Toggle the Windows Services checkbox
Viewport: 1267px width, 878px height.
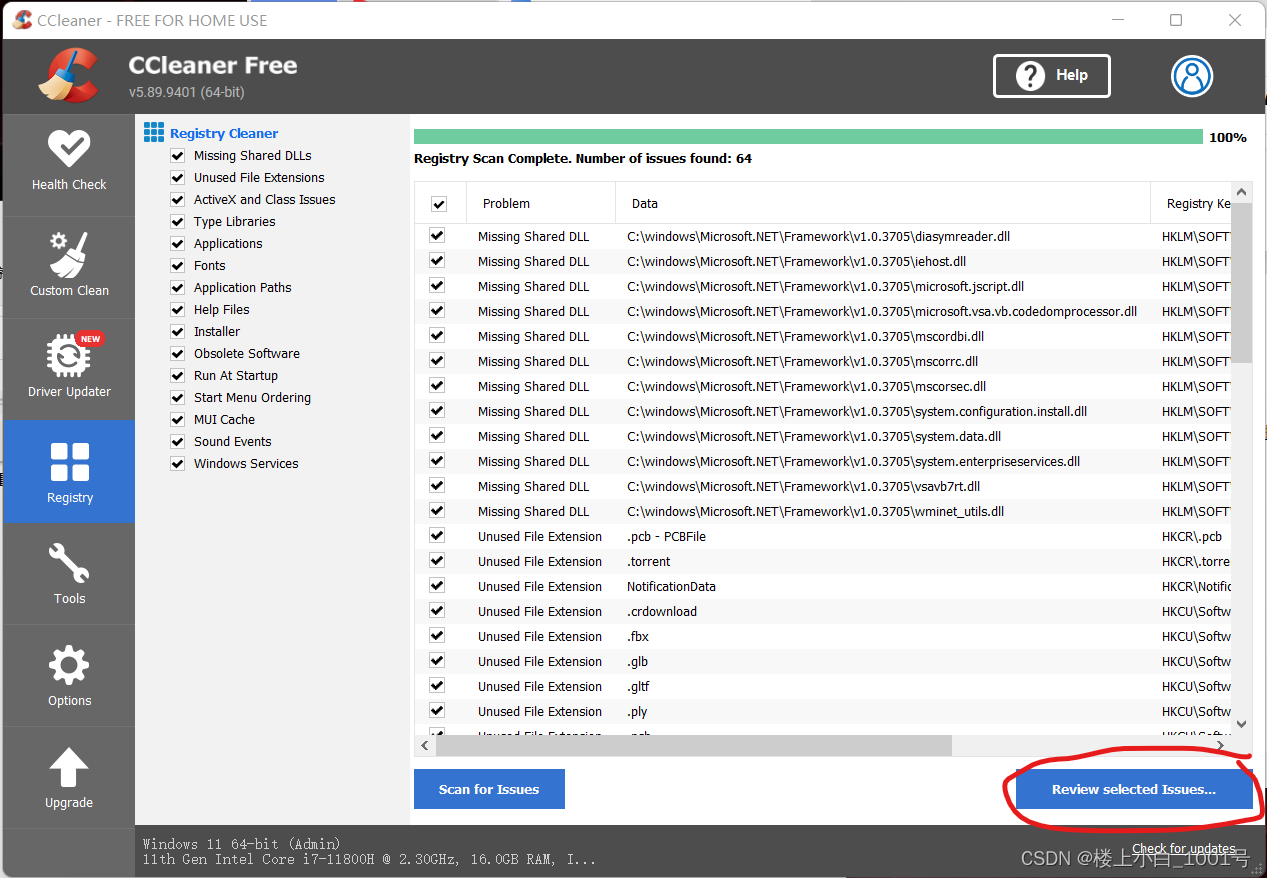[x=178, y=464]
